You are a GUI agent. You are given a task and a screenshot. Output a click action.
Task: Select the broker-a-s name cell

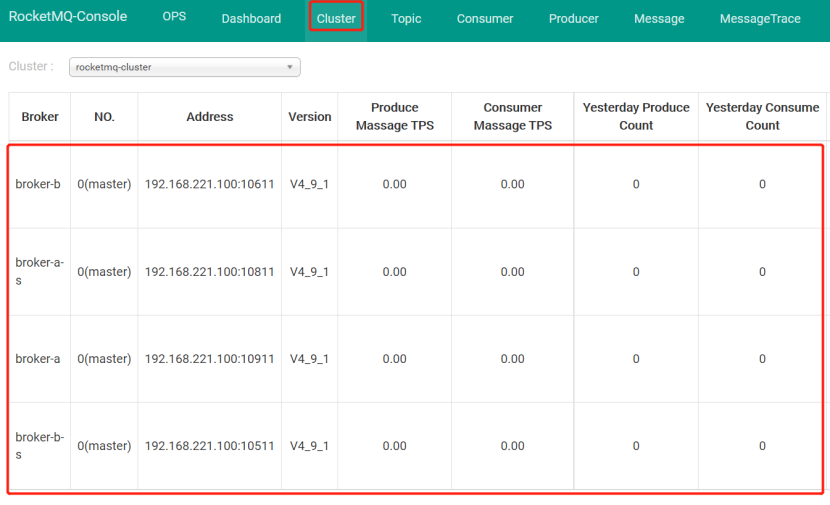pos(40,271)
